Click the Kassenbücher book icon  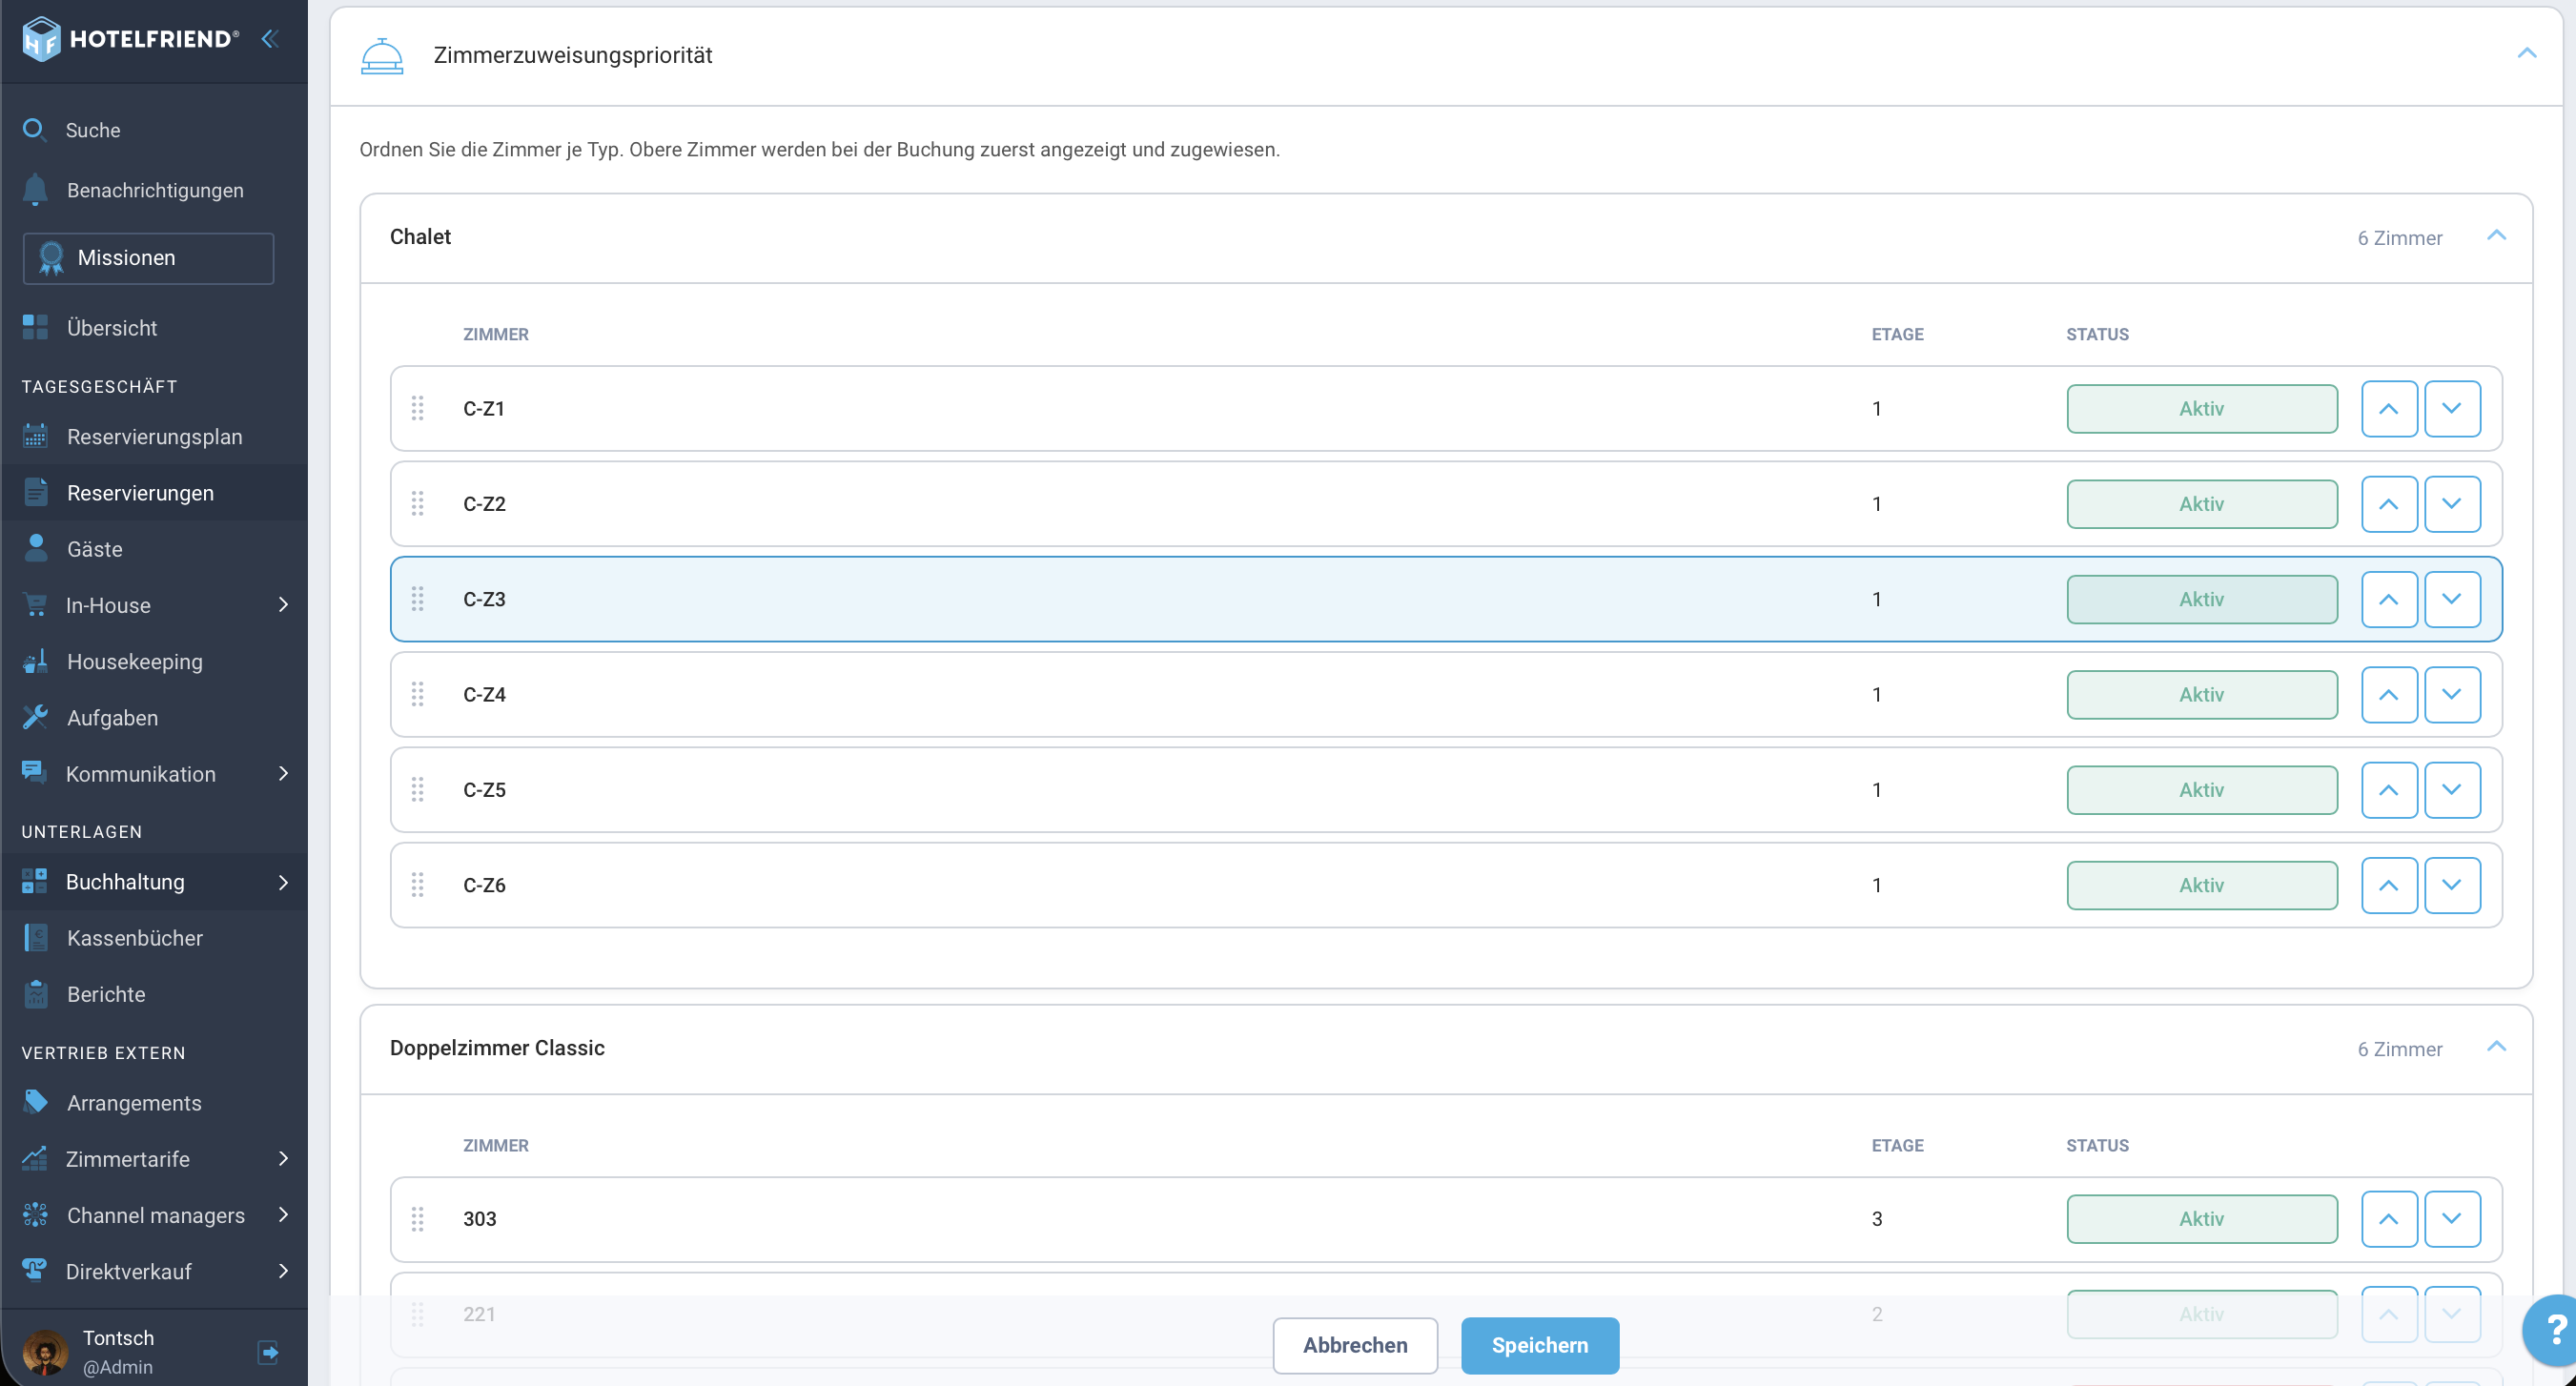[35, 937]
